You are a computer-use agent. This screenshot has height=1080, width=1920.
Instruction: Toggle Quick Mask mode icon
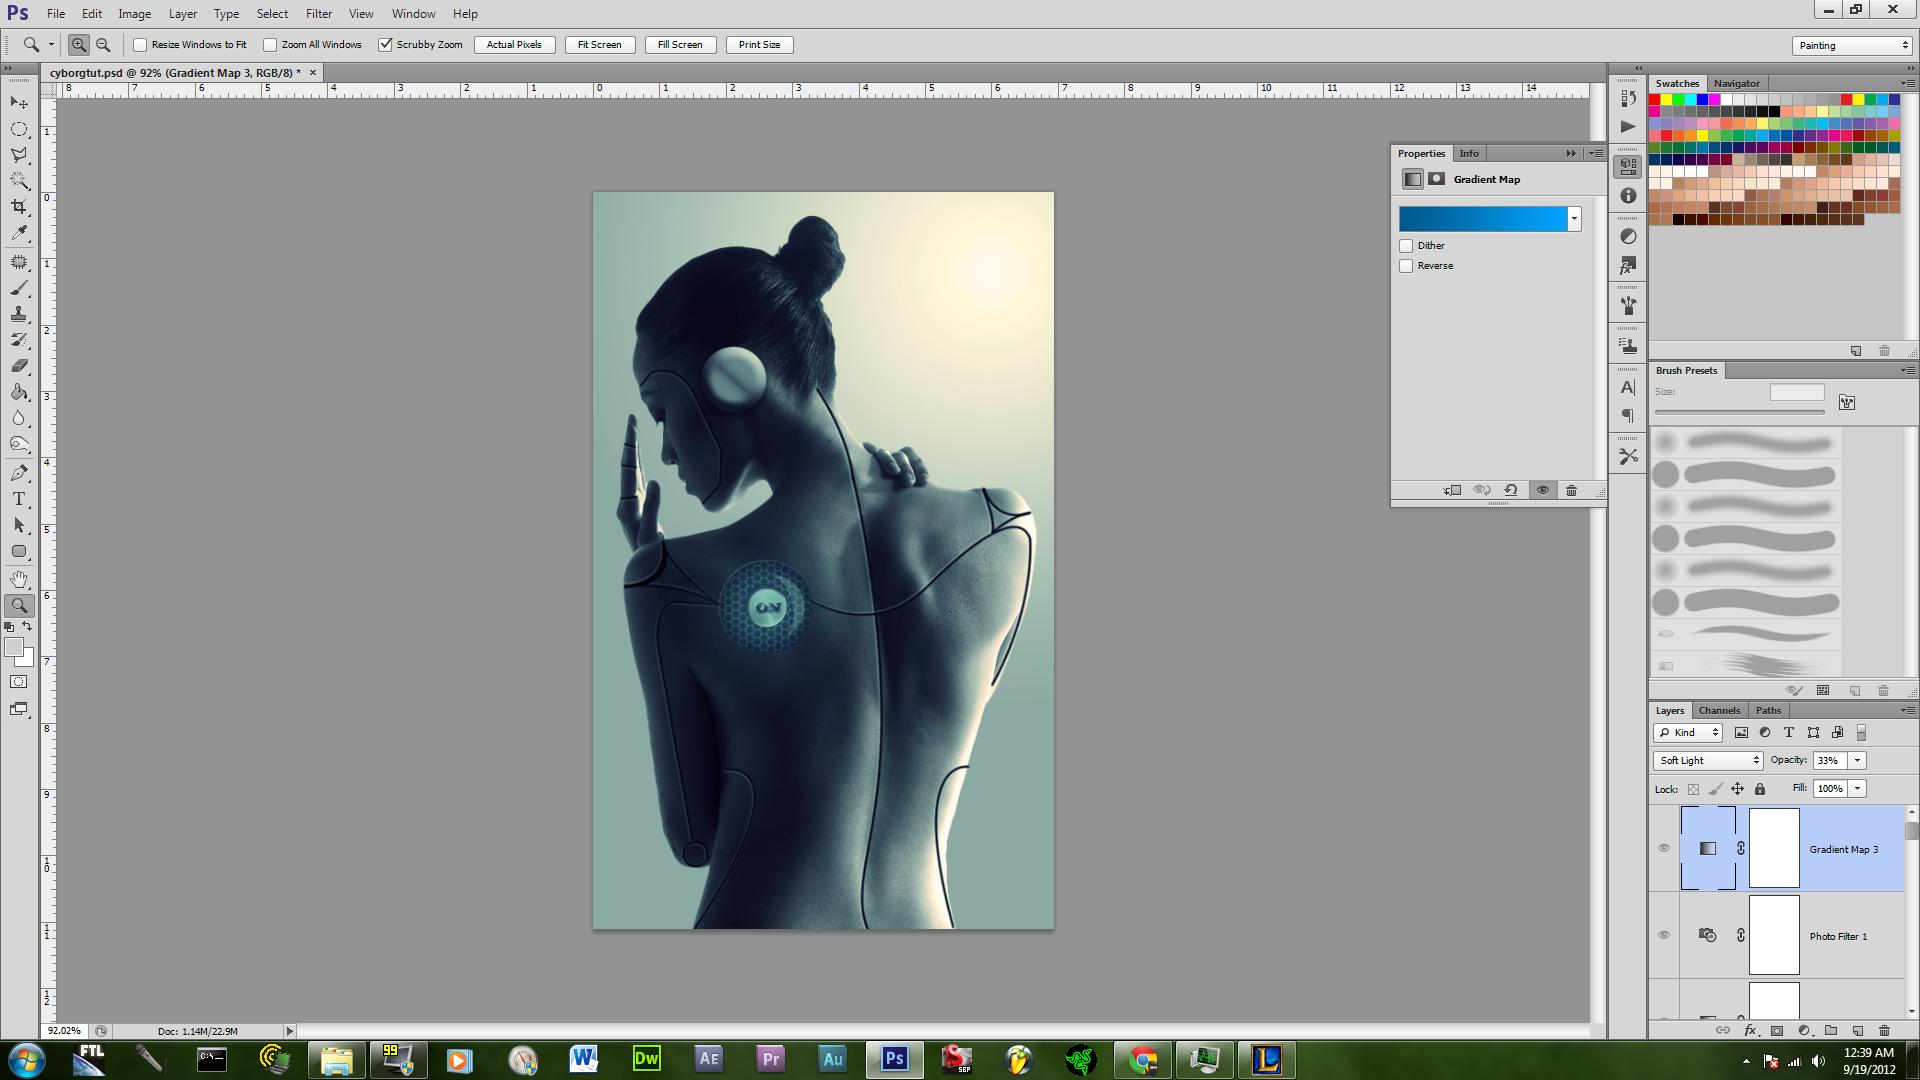19,682
